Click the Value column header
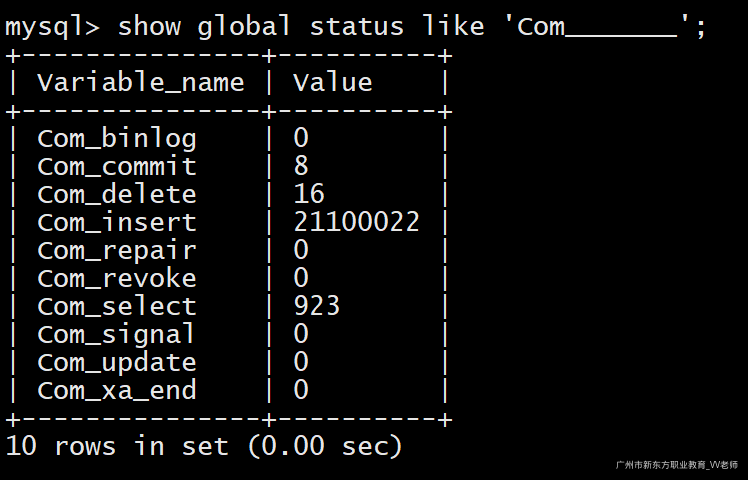 pos(332,82)
